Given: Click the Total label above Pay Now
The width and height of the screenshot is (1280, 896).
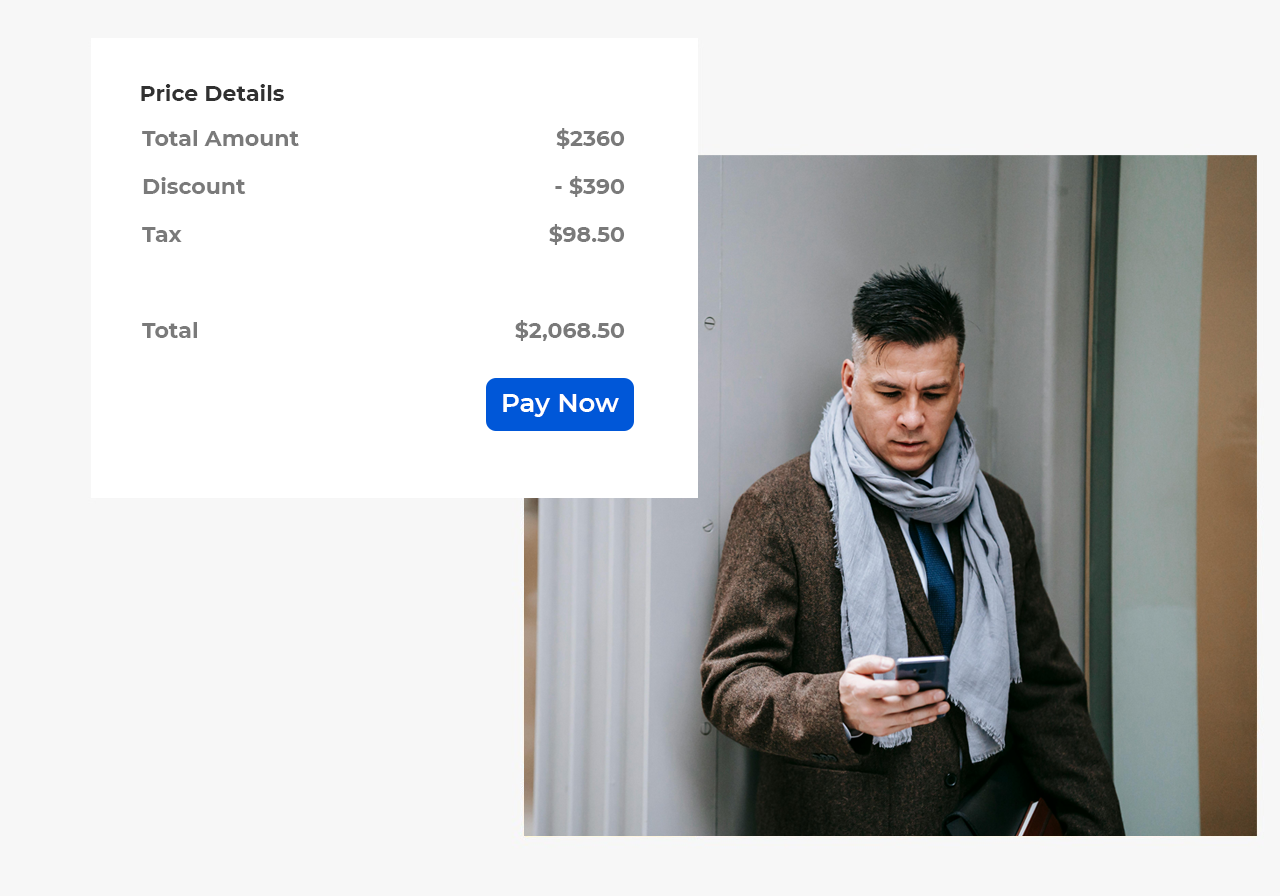Looking at the screenshot, I should [x=170, y=331].
